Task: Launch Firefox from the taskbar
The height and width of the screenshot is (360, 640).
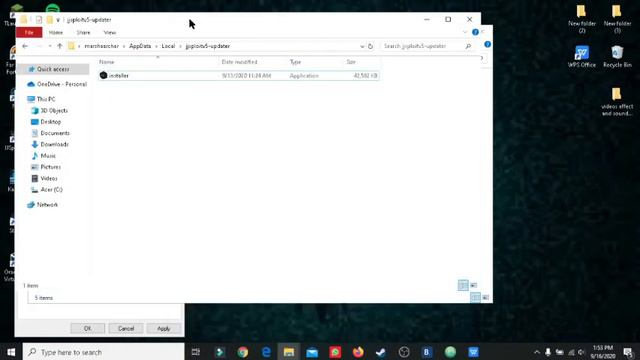Action: coord(358,352)
